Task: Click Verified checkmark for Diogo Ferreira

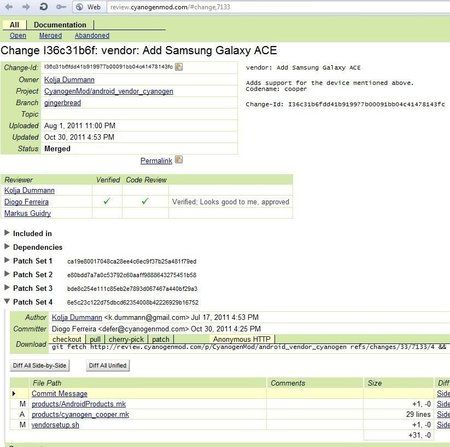Action: click(107, 201)
